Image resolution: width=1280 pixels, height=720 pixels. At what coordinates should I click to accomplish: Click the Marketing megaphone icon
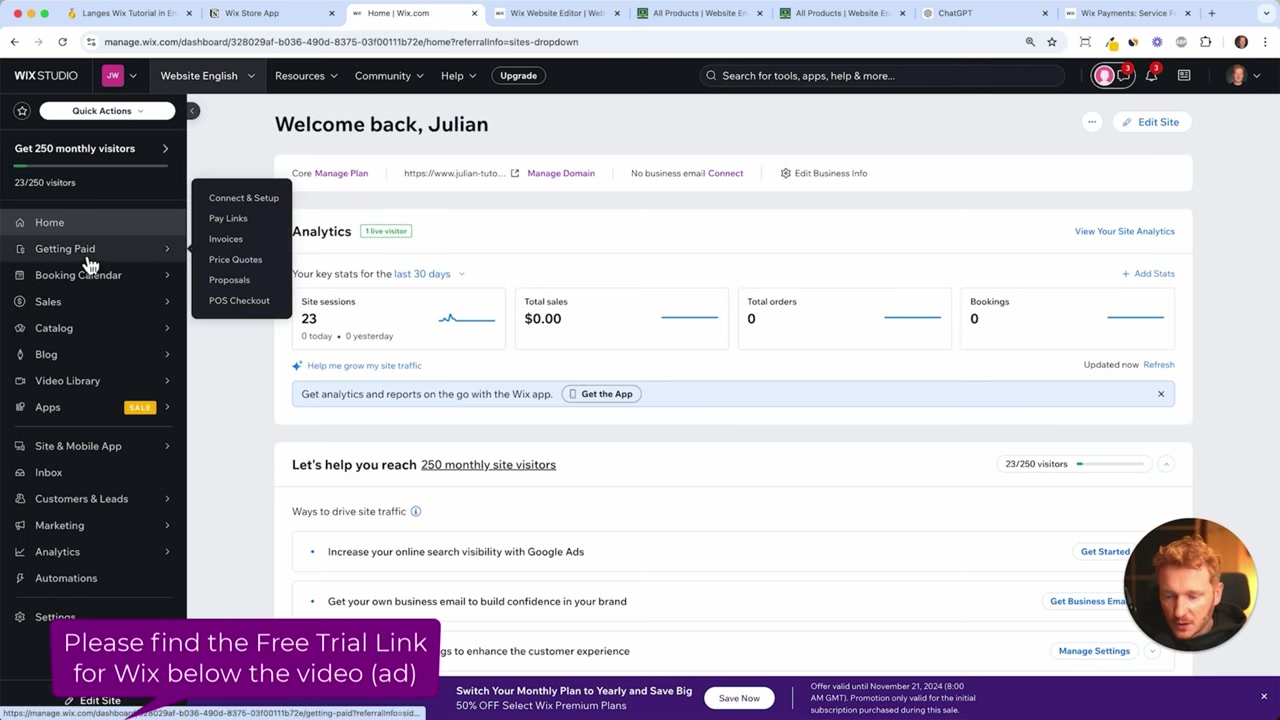(20, 525)
